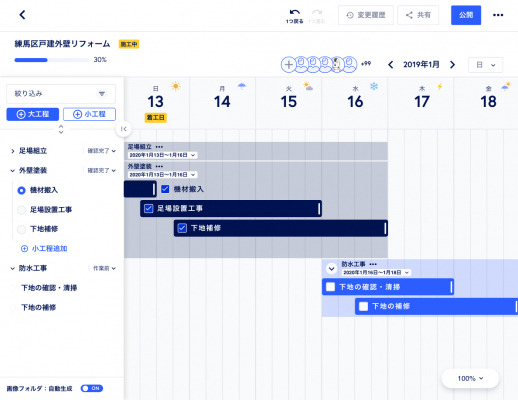This screenshot has width=518, height=400.
Task: Open the 絞り込み filter dropdown
Action: click(61, 94)
